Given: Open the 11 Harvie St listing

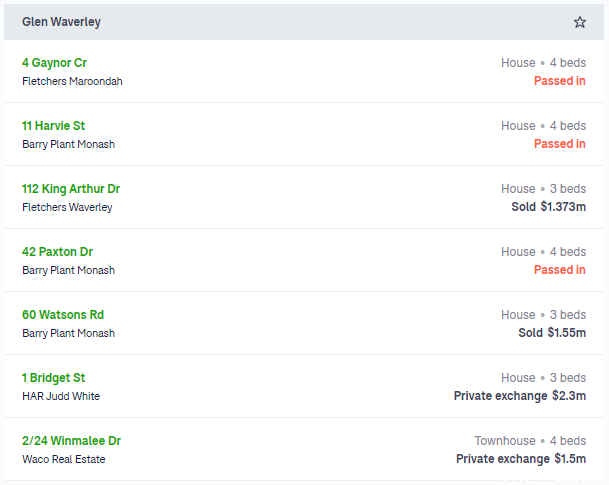Looking at the screenshot, I should pyautogui.click(x=53, y=126).
